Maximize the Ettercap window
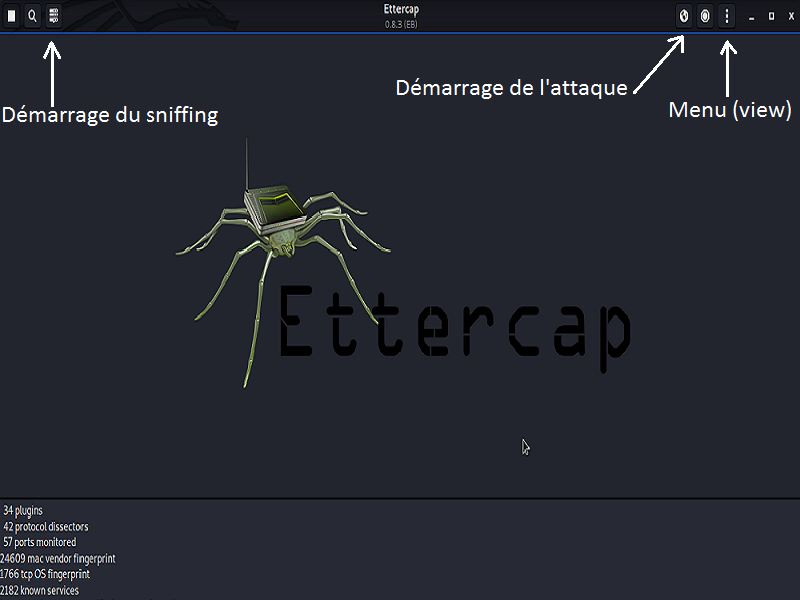The height and width of the screenshot is (600, 800). tap(771, 16)
